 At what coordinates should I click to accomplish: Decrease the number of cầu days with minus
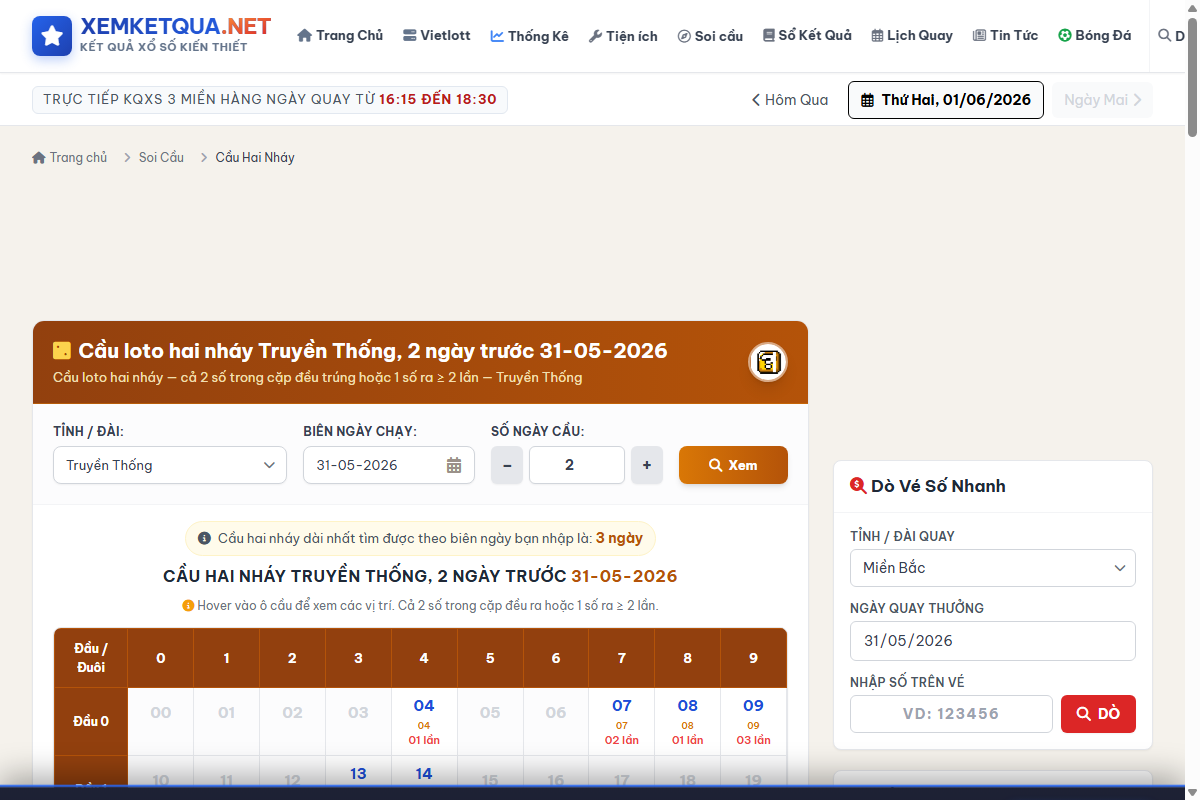(507, 465)
